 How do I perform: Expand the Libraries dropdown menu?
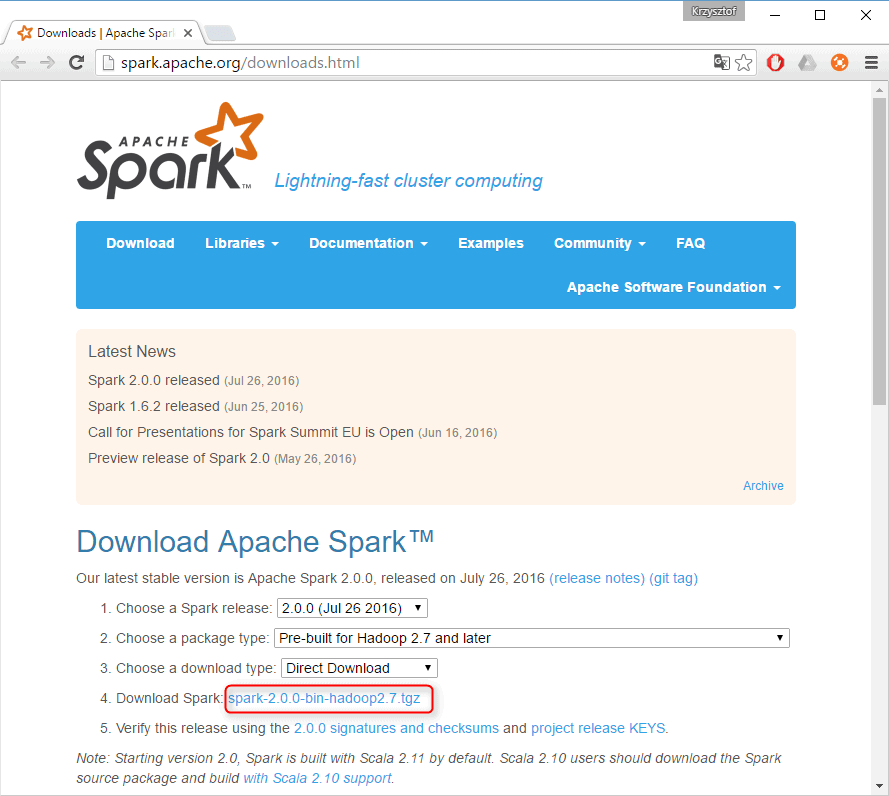pos(242,243)
